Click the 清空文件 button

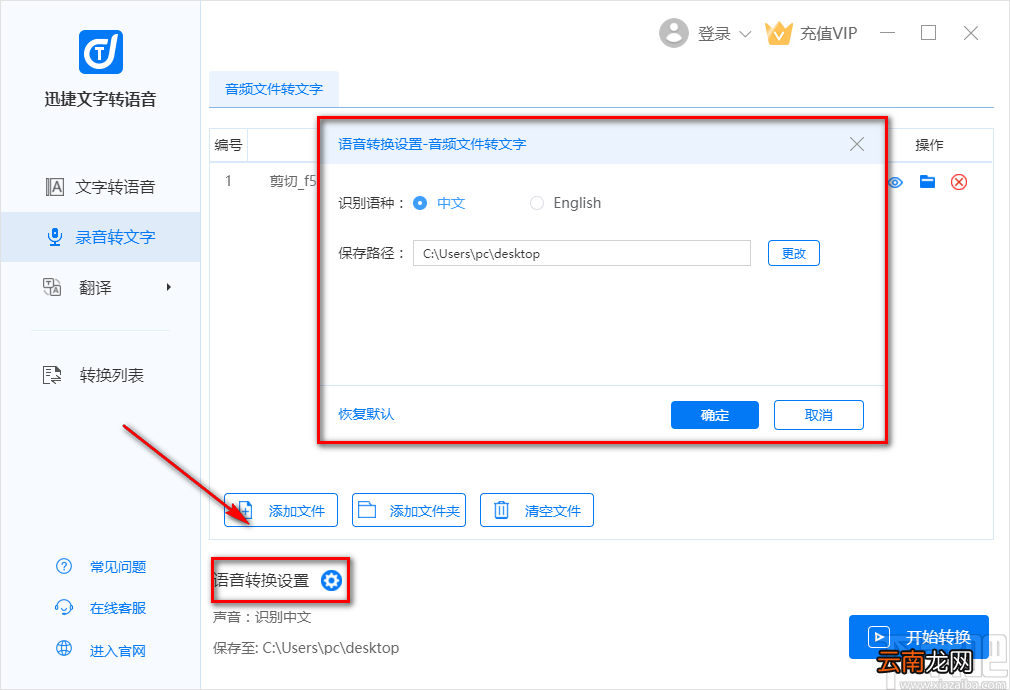click(537, 510)
